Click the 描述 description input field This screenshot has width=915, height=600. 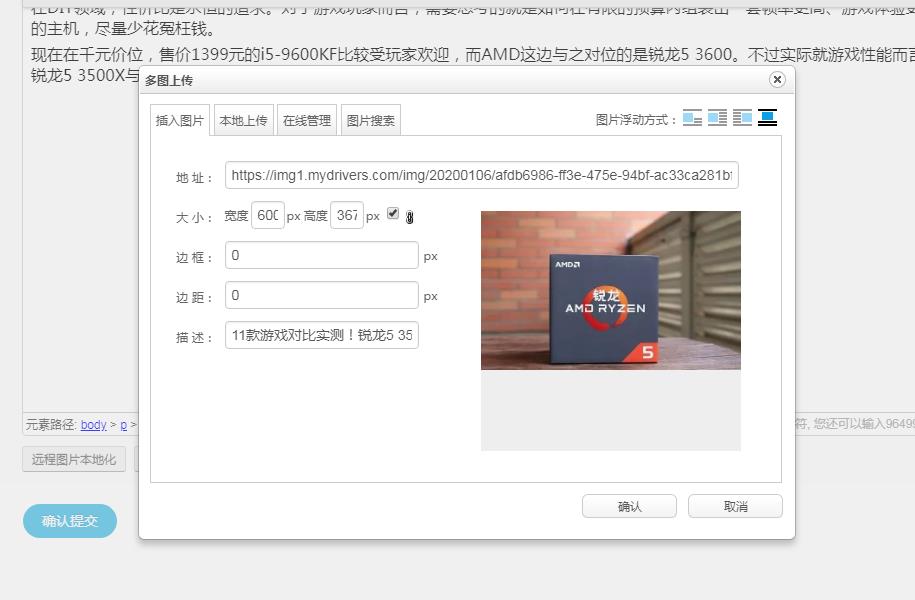tap(322, 335)
